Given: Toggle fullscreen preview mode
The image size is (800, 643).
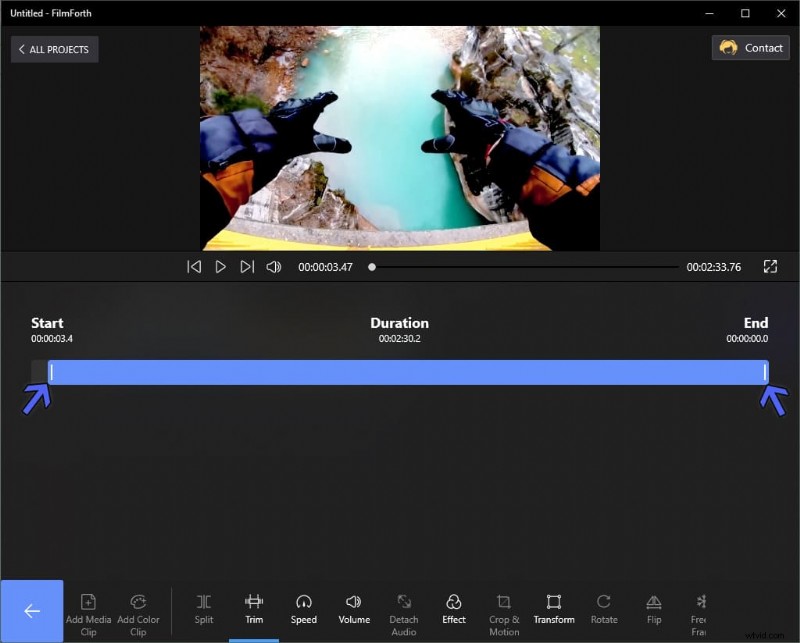Looking at the screenshot, I should [770, 266].
